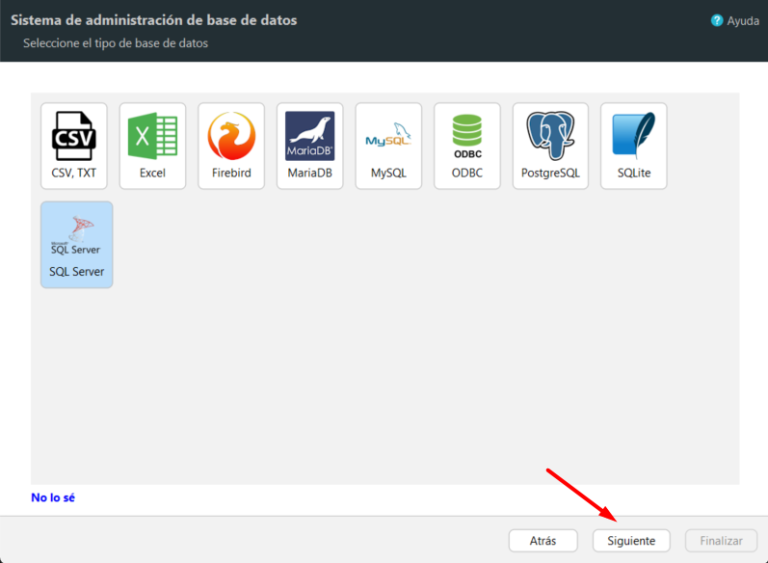The width and height of the screenshot is (768, 563).
Task: Pick the PostgreSQL elephant tile
Action: tap(551, 146)
